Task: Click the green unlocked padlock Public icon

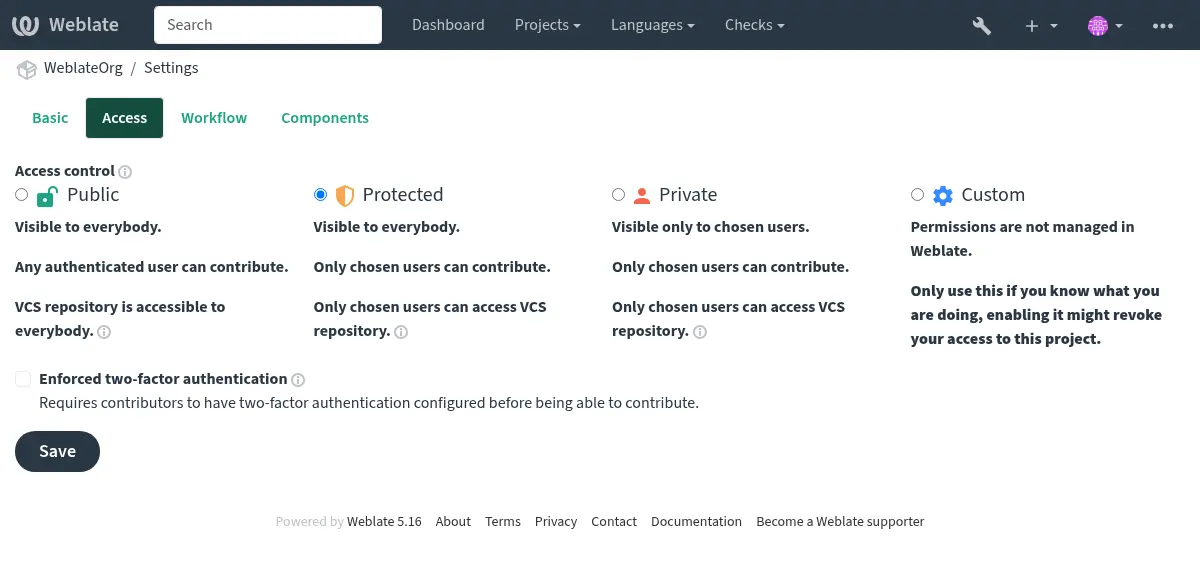Action: [x=46, y=195]
